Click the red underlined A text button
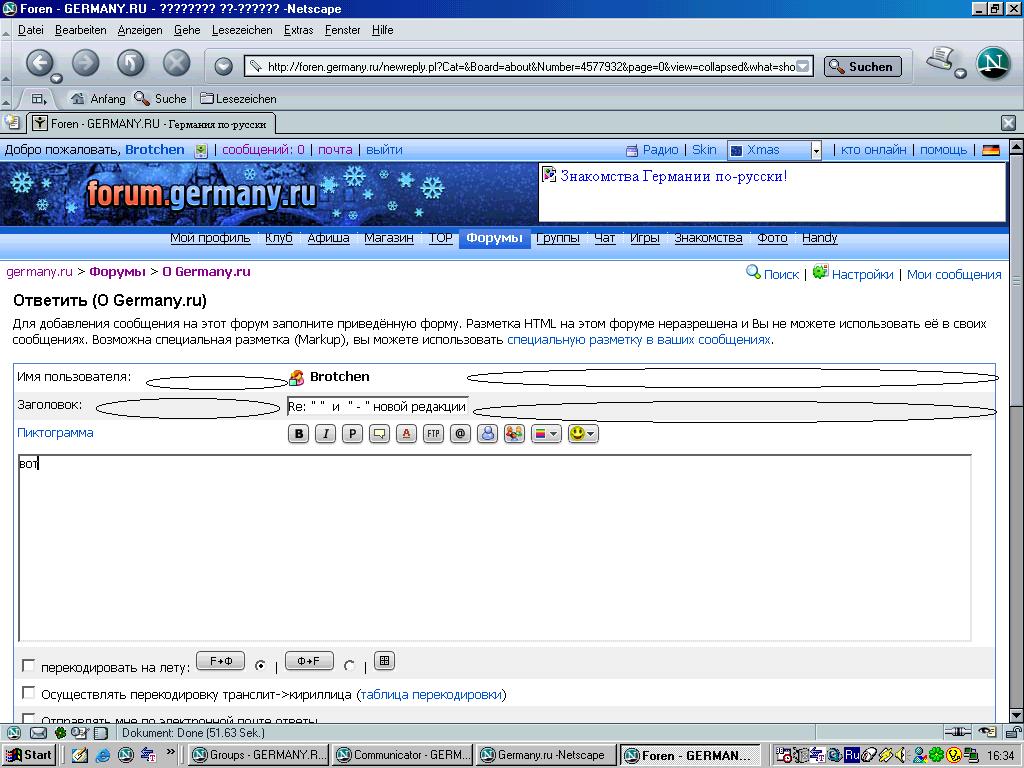 pyautogui.click(x=406, y=434)
